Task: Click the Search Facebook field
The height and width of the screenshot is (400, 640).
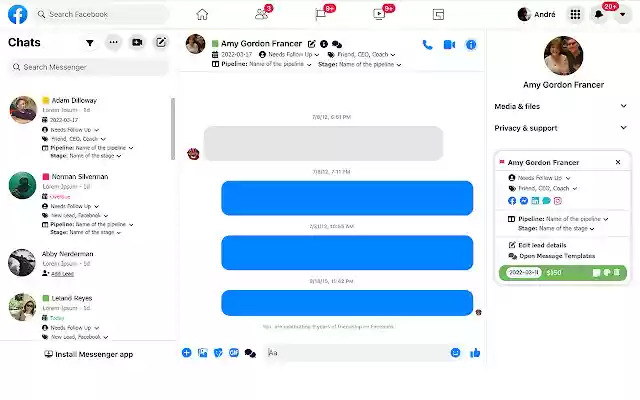Action: pyautogui.click(x=102, y=14)
